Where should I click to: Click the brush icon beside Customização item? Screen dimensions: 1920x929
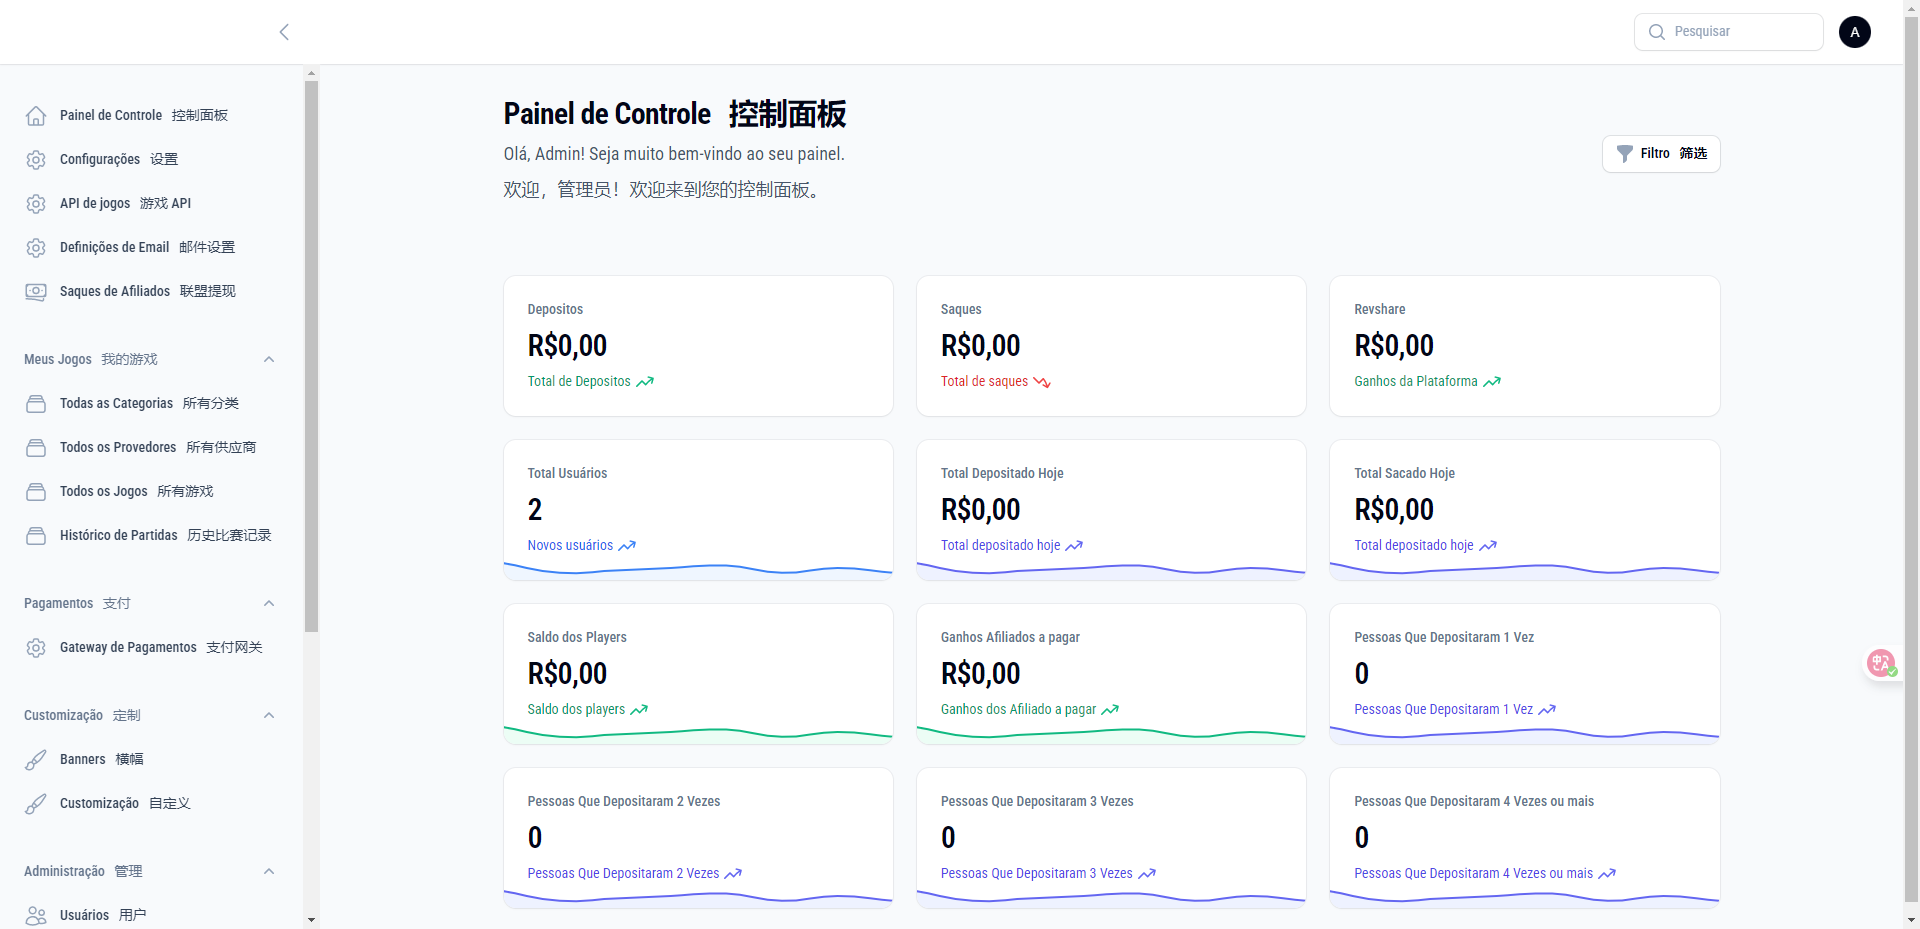pos(36,804)
